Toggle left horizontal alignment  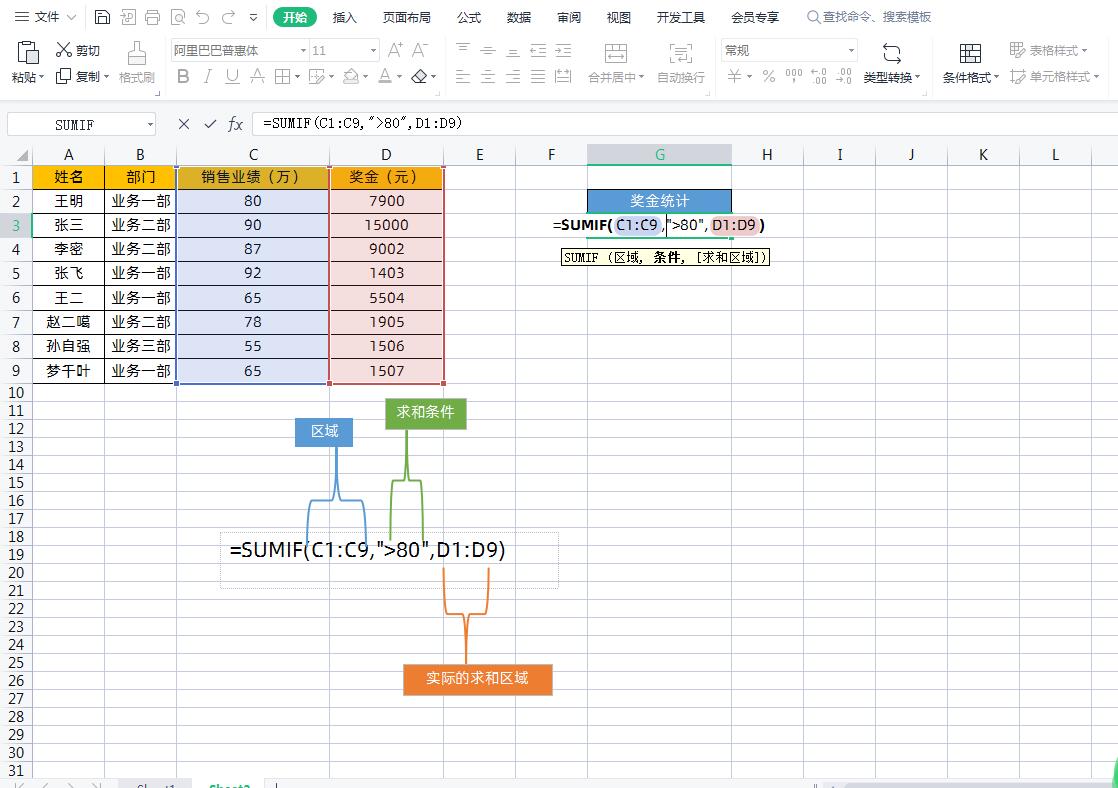tap(463, 76)
